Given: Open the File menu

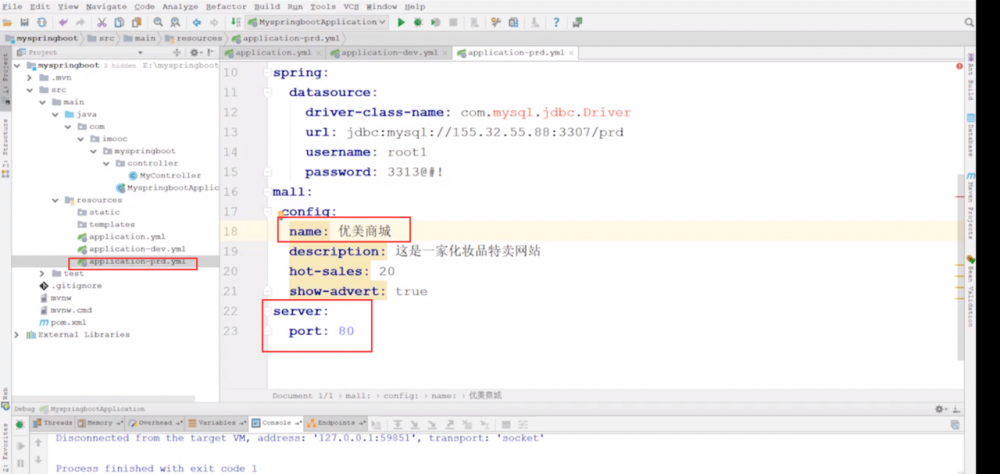Looking at the screenshot, I should point(12,6).
